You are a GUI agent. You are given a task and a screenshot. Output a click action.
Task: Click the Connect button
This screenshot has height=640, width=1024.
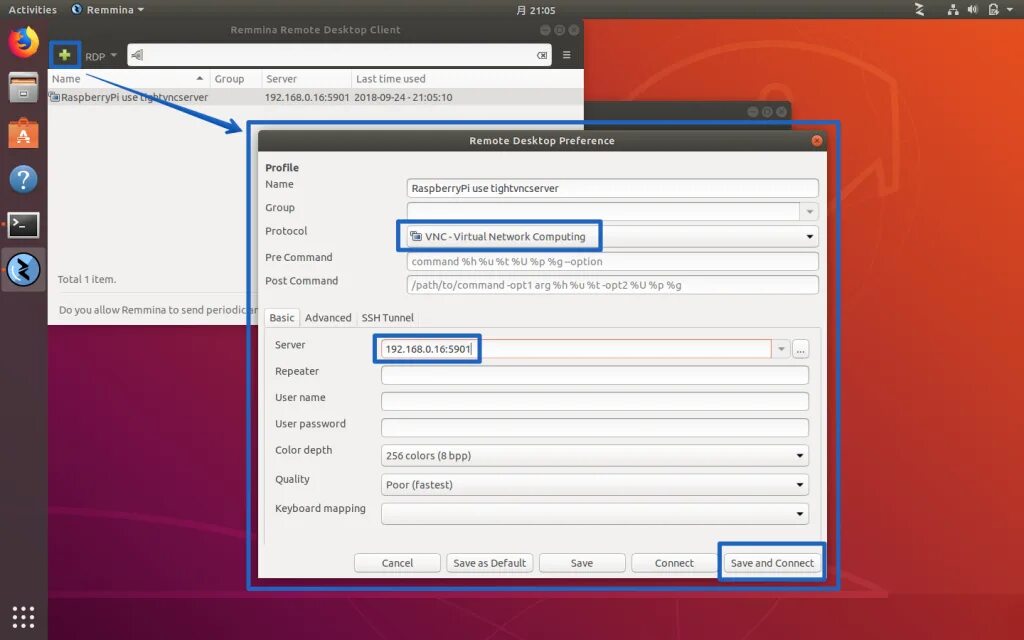pos(674,563)
